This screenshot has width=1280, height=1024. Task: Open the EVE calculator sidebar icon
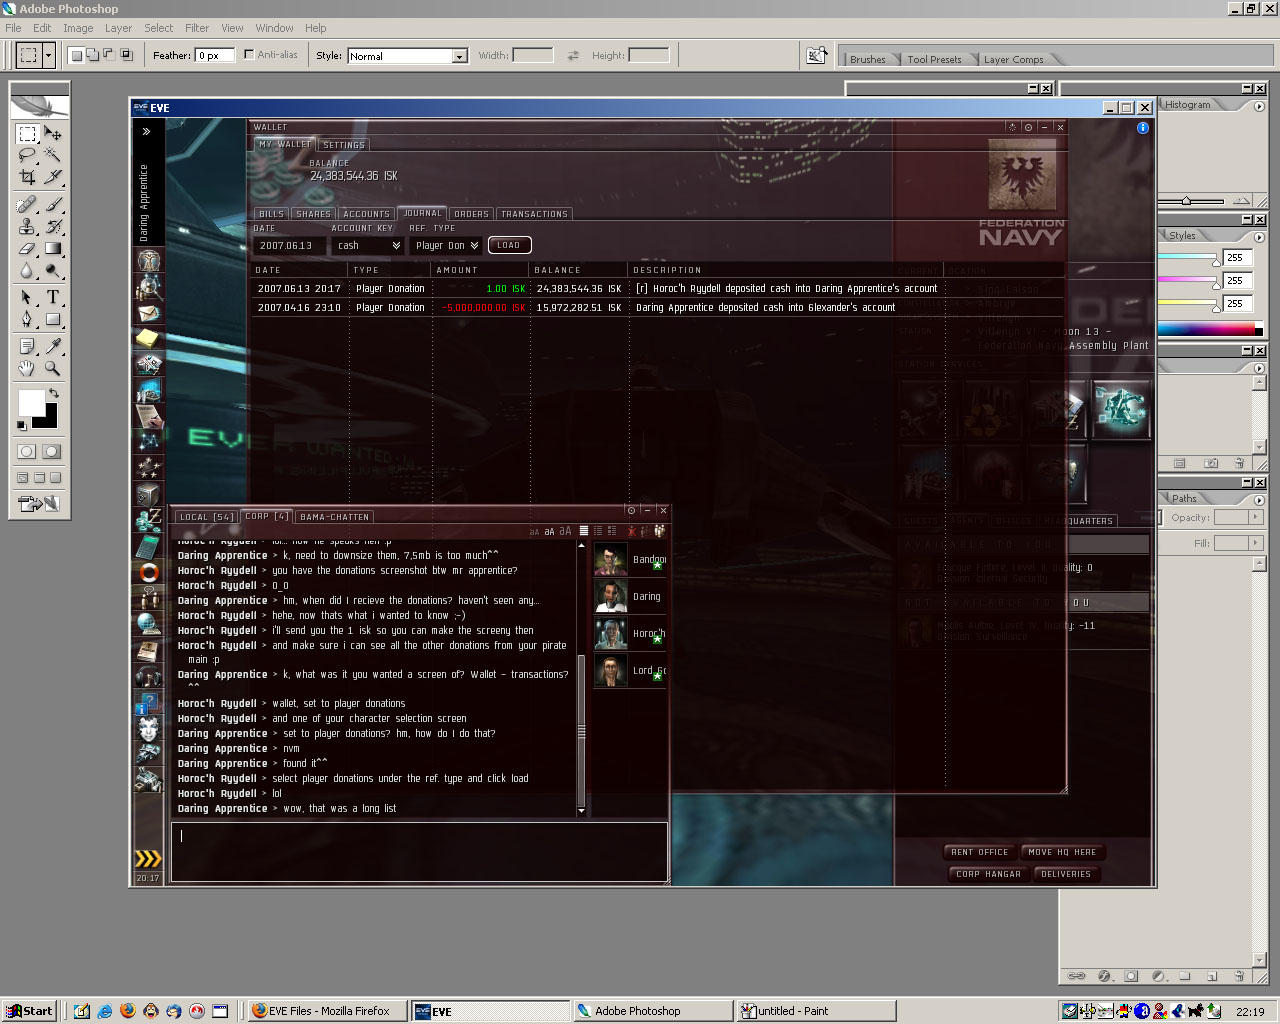[149, 546]
